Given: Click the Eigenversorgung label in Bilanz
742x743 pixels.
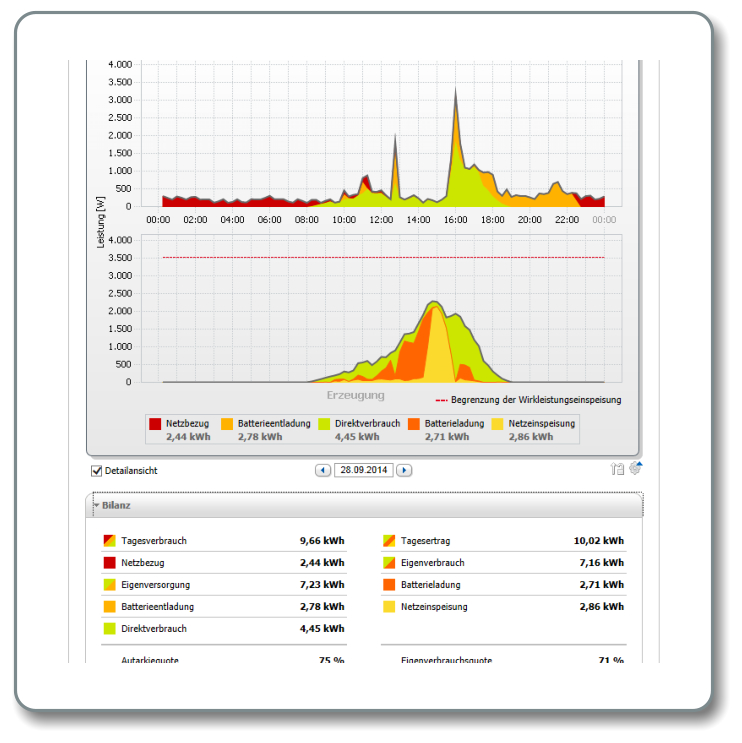Looking at the screenshot, I should pos(155,585).
